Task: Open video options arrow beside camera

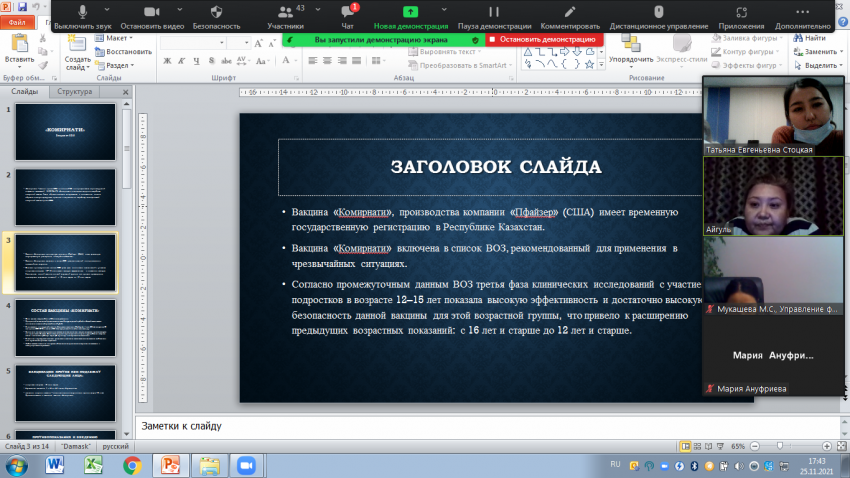Action: pyautogui.click(x=179, y=10)
